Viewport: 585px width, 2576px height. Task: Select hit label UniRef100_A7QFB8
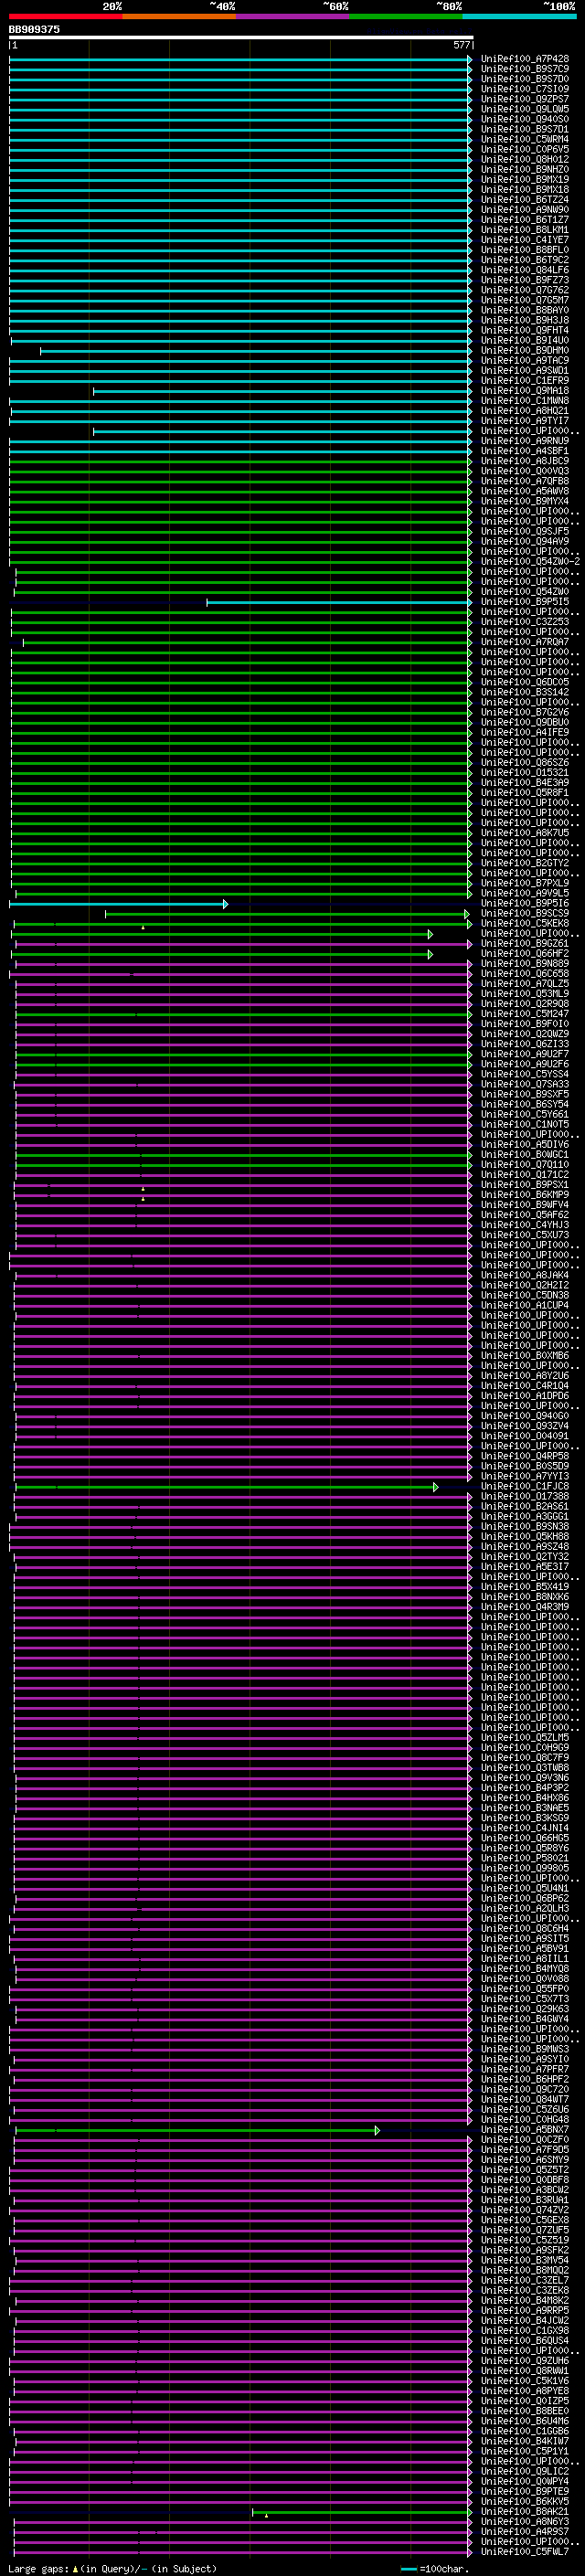pyautogui.click(x=525, y=481)
